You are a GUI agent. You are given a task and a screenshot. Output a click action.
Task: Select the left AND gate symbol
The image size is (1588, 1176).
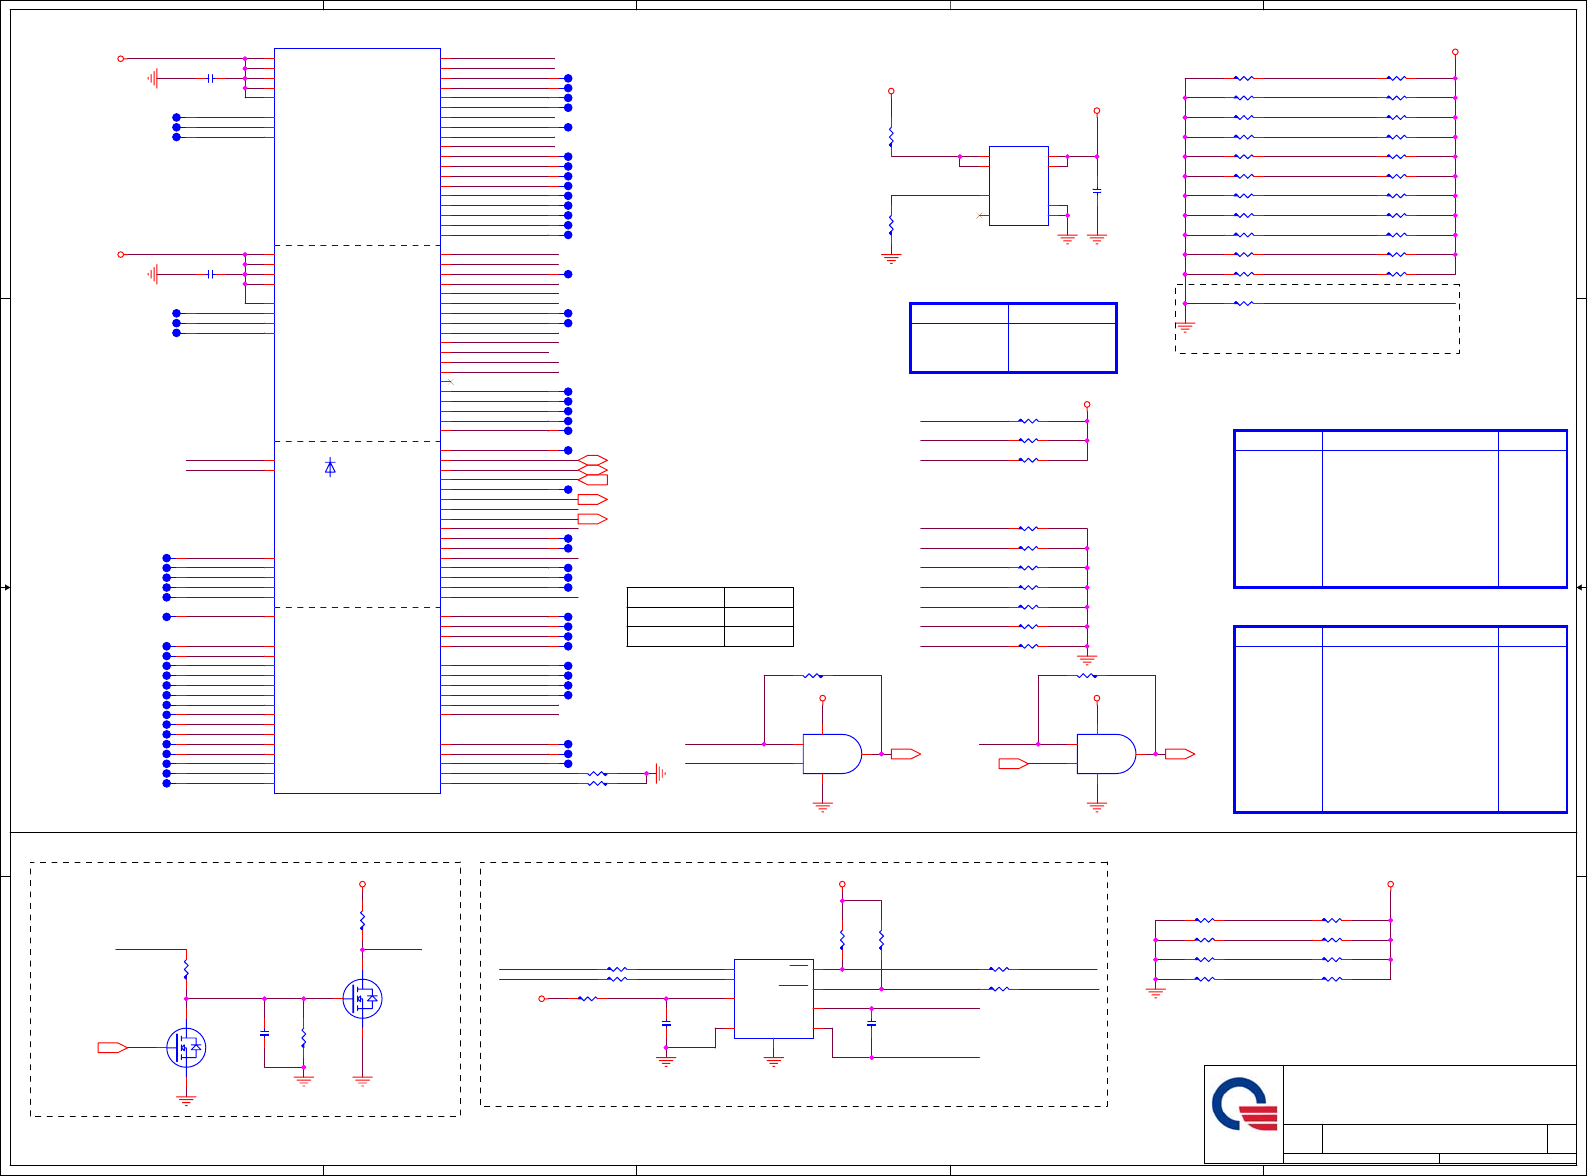tap(832, 754)
